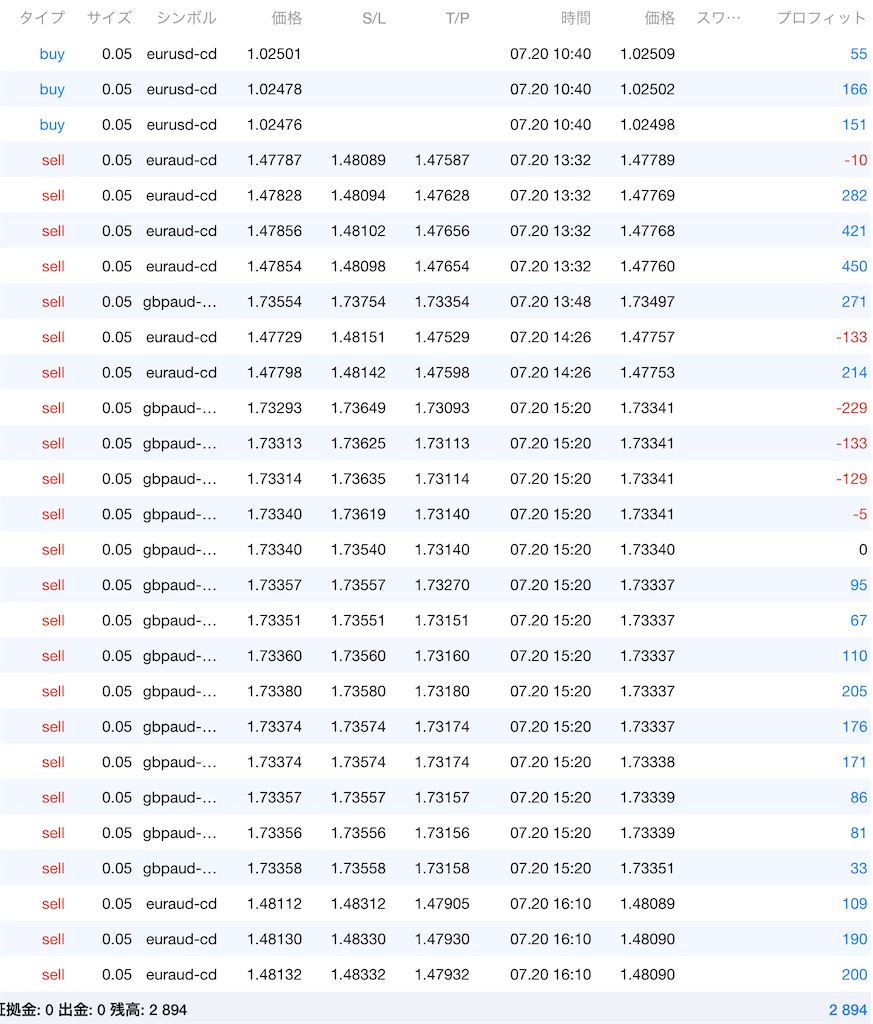Tap the profit value 200
The height and width of the screenshot is (1024, 873).
854,974
